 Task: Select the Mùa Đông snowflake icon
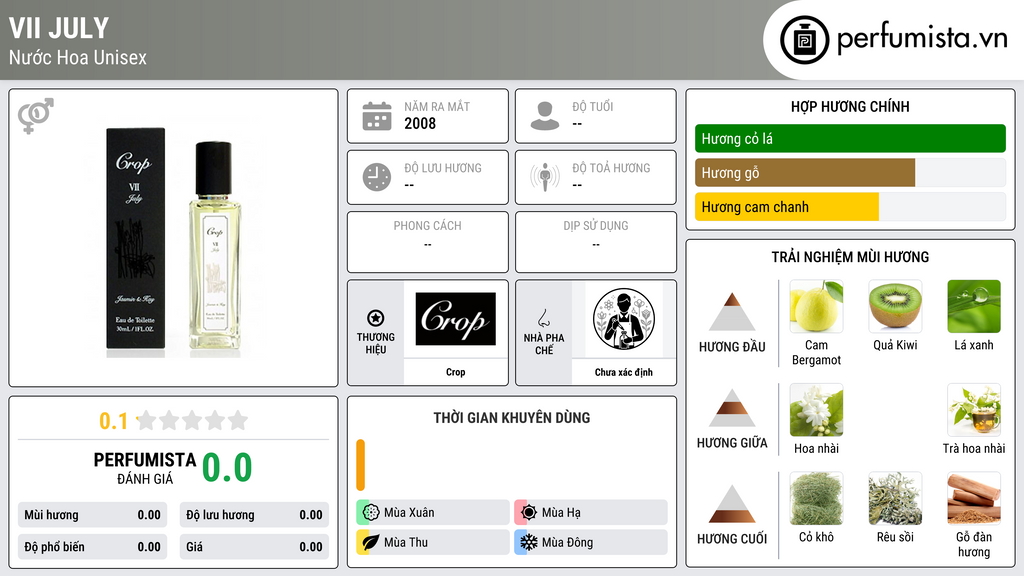[x=529, y=542]
